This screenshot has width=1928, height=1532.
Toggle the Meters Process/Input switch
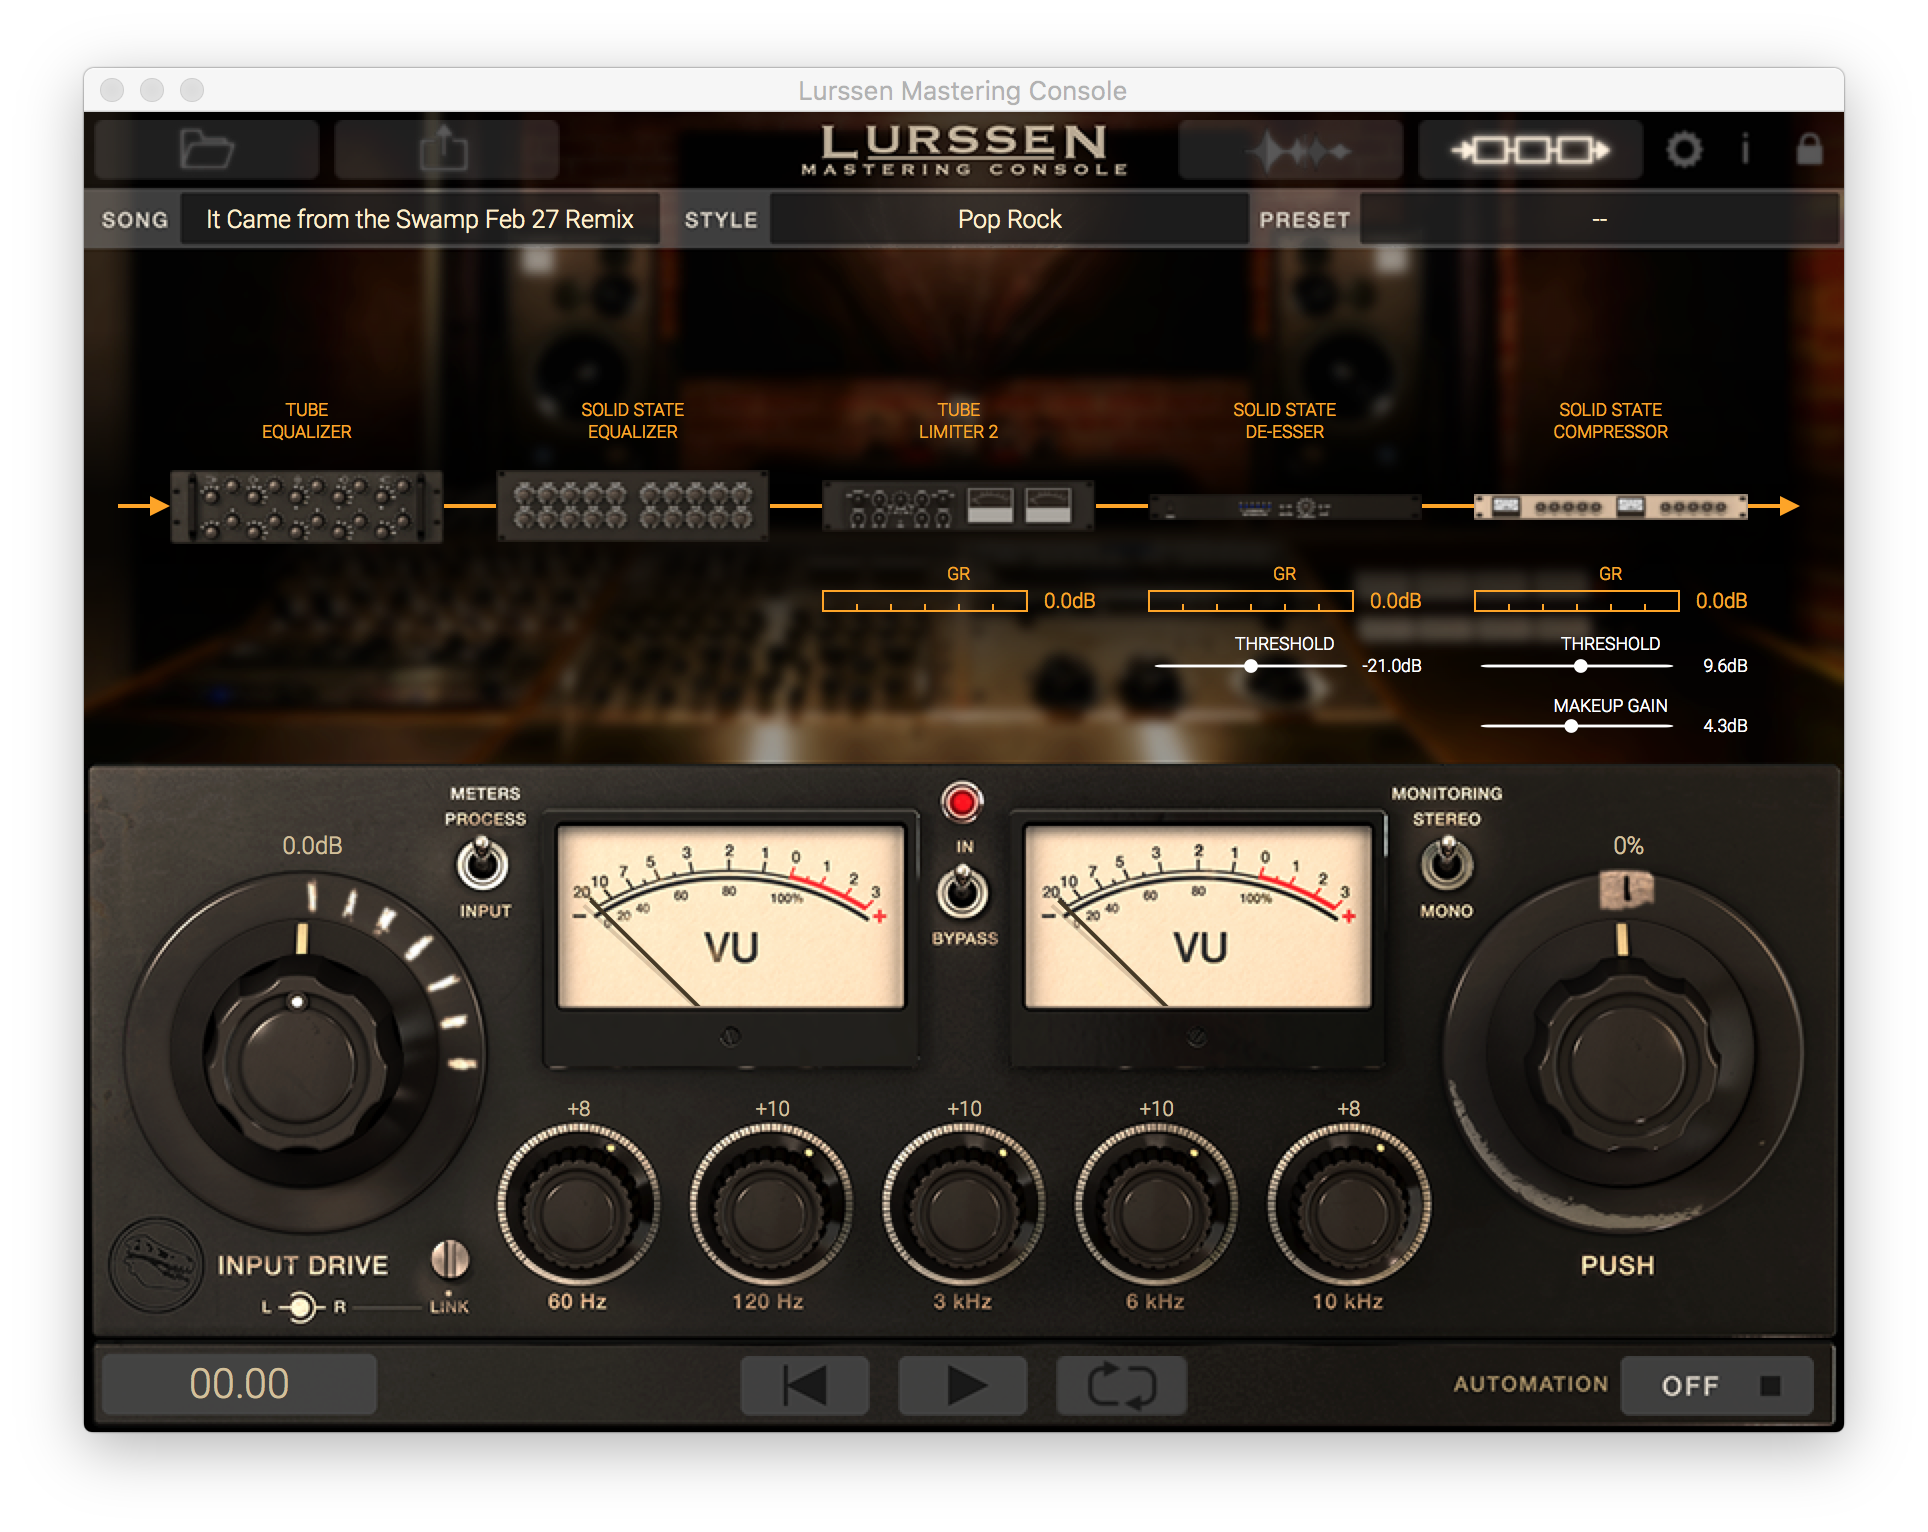pos(483,864)
